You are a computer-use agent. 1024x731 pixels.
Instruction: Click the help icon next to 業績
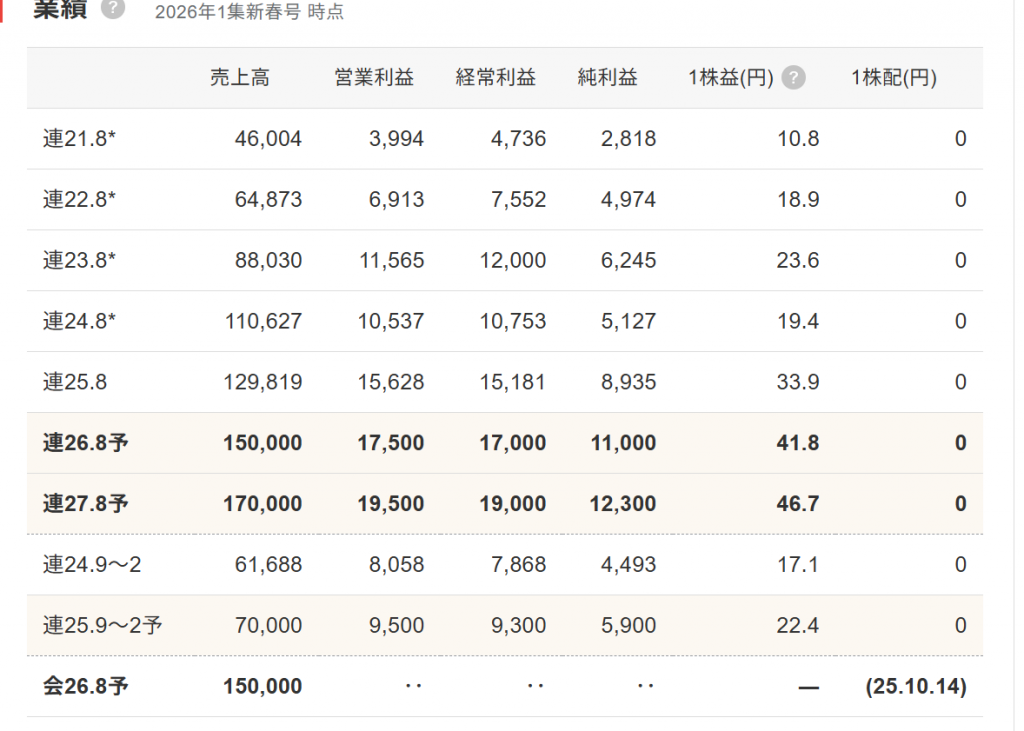tap(113, 10)
